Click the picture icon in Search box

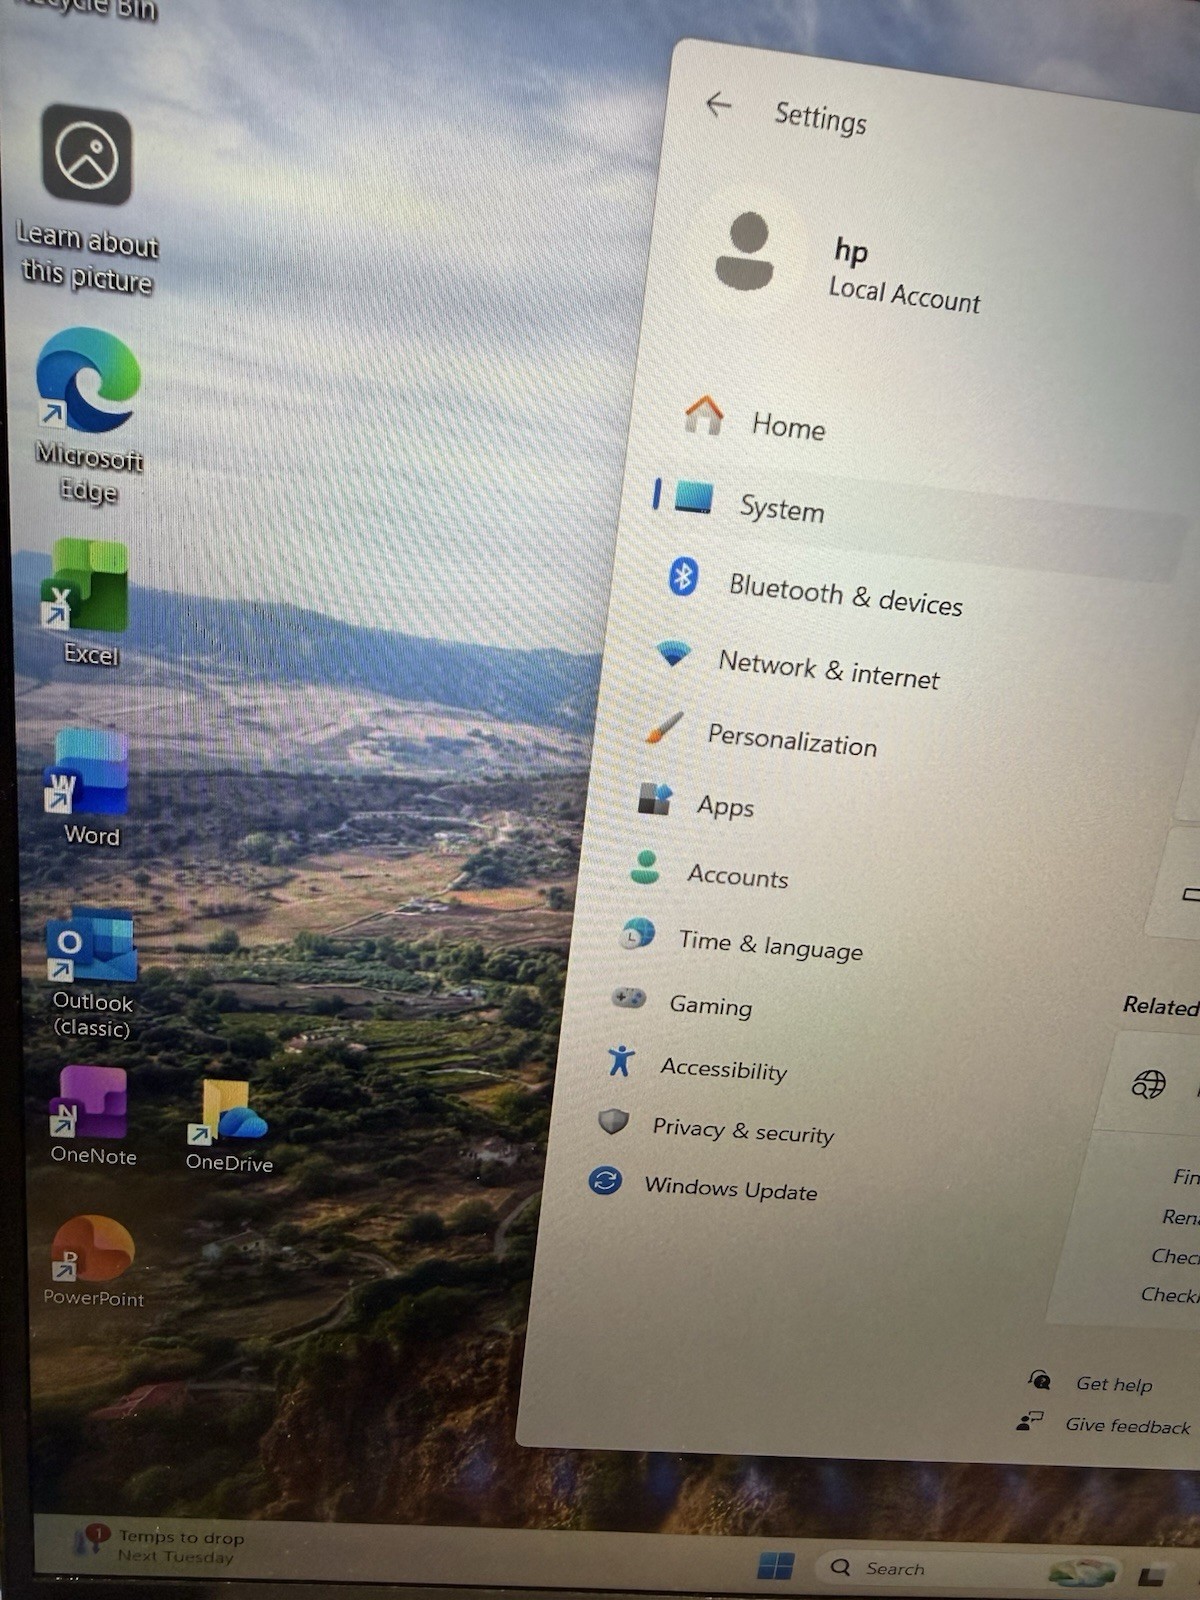(x=1082, y=1572)
